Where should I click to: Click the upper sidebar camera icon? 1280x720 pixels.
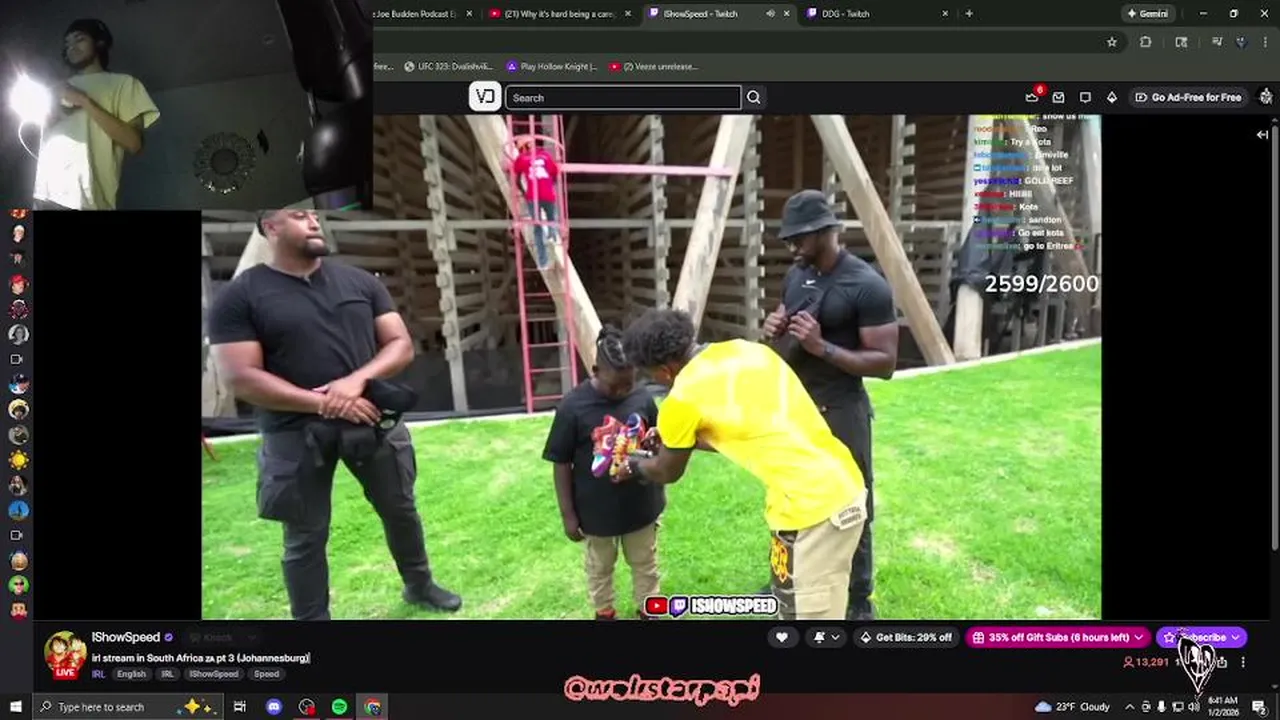point(17,359)
